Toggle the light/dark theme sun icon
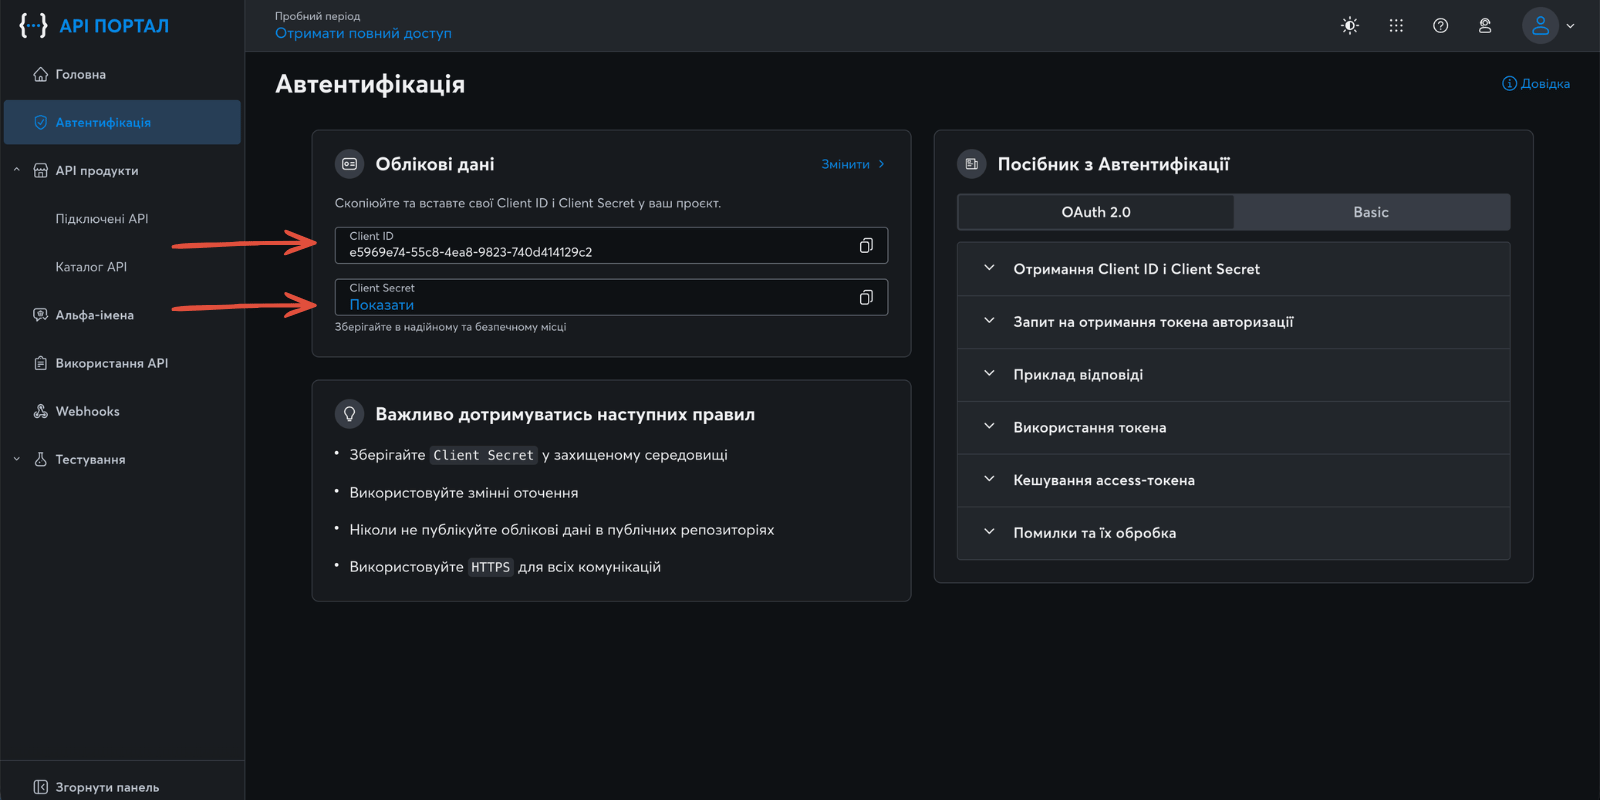This screenshot has height=800, width=1600. coord(1350,26)
